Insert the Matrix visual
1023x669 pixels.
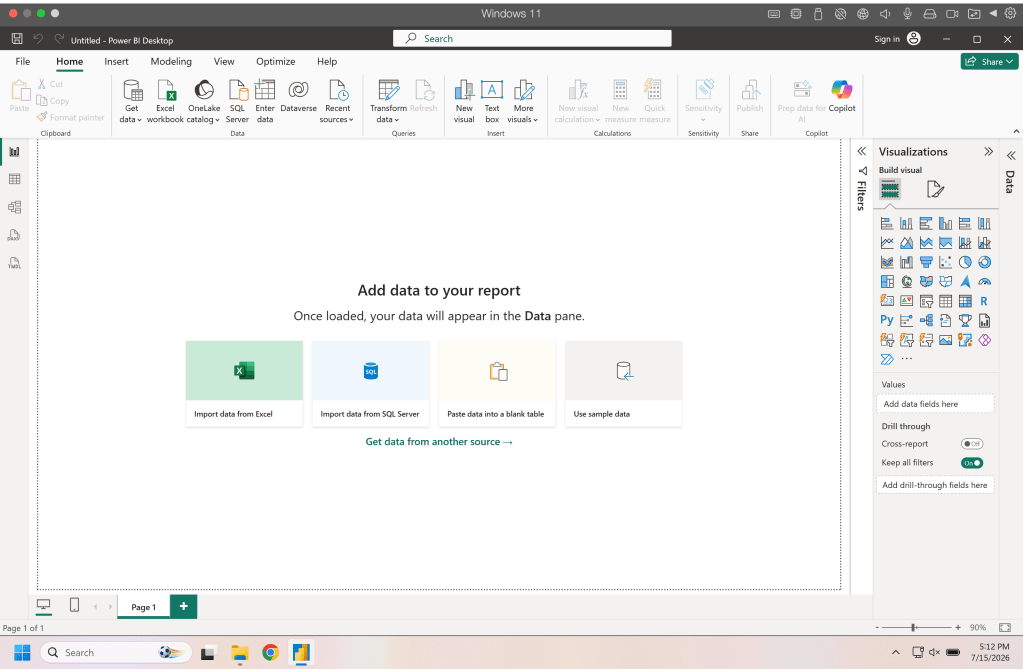(x=965, y=301)
